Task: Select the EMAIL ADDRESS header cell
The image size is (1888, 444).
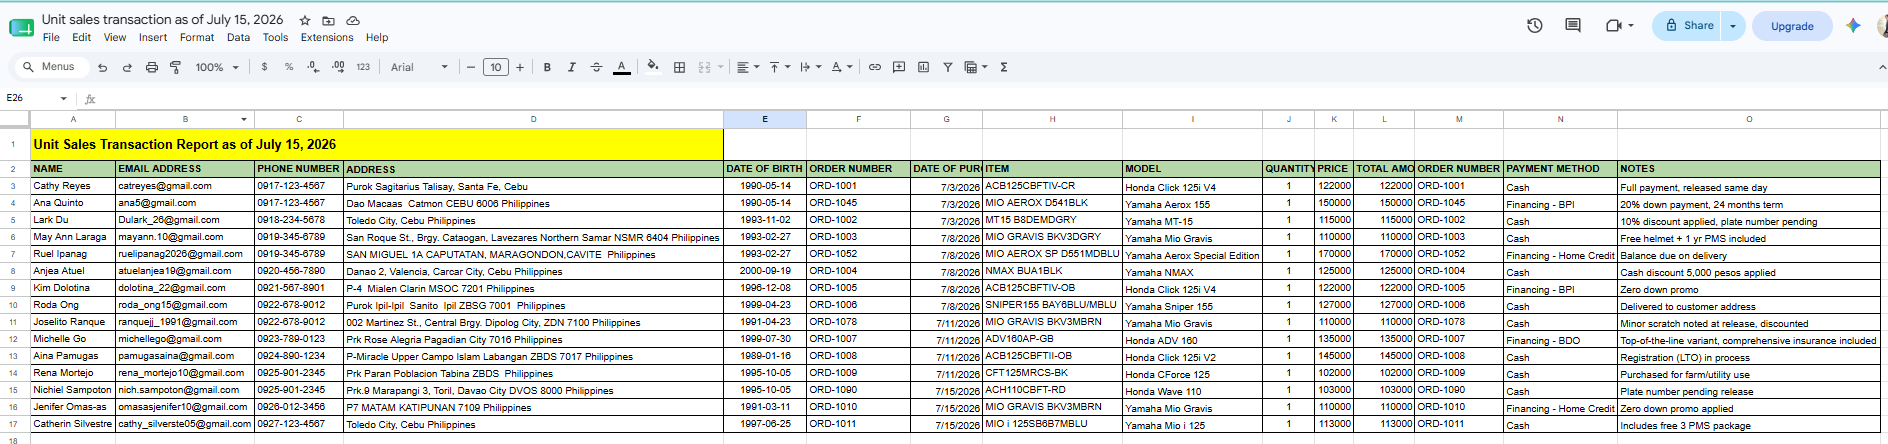Action: coord(185,169)
